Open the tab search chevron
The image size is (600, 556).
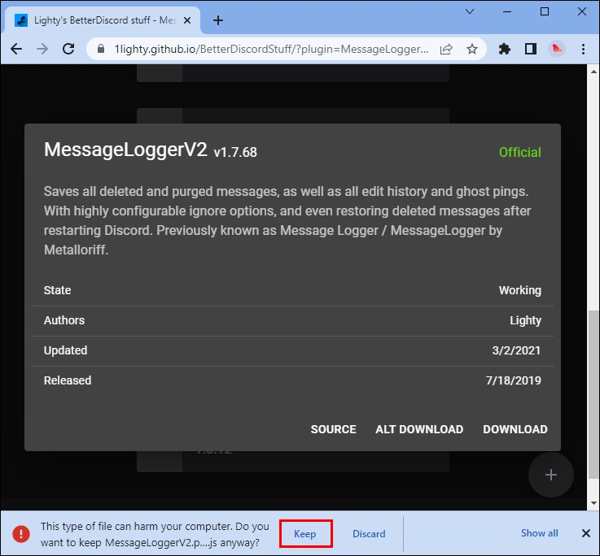click(x=470, y=12)
